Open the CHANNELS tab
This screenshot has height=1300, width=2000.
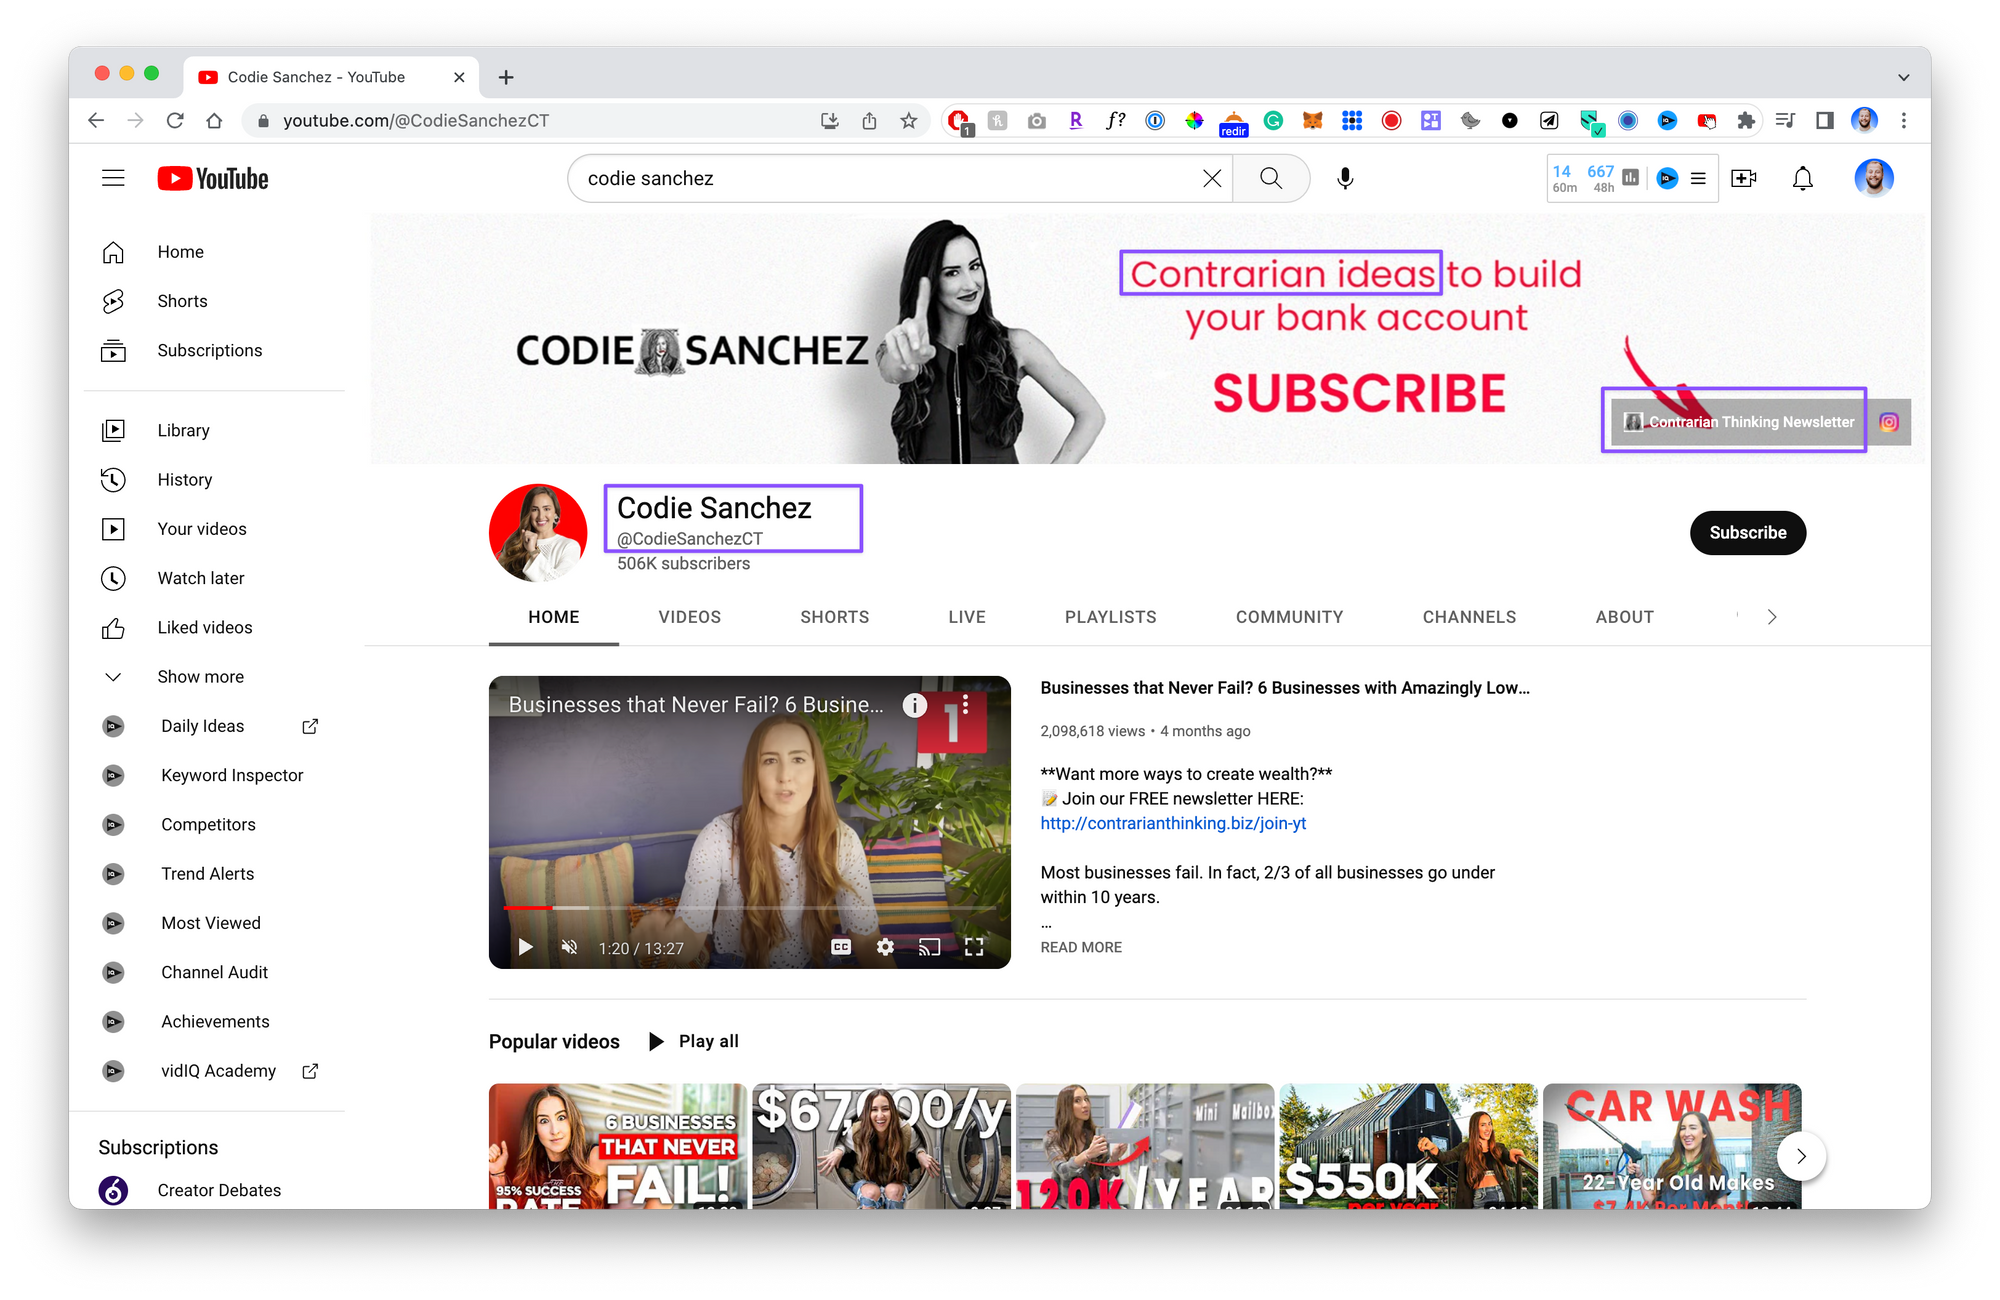click(1469, 617)
